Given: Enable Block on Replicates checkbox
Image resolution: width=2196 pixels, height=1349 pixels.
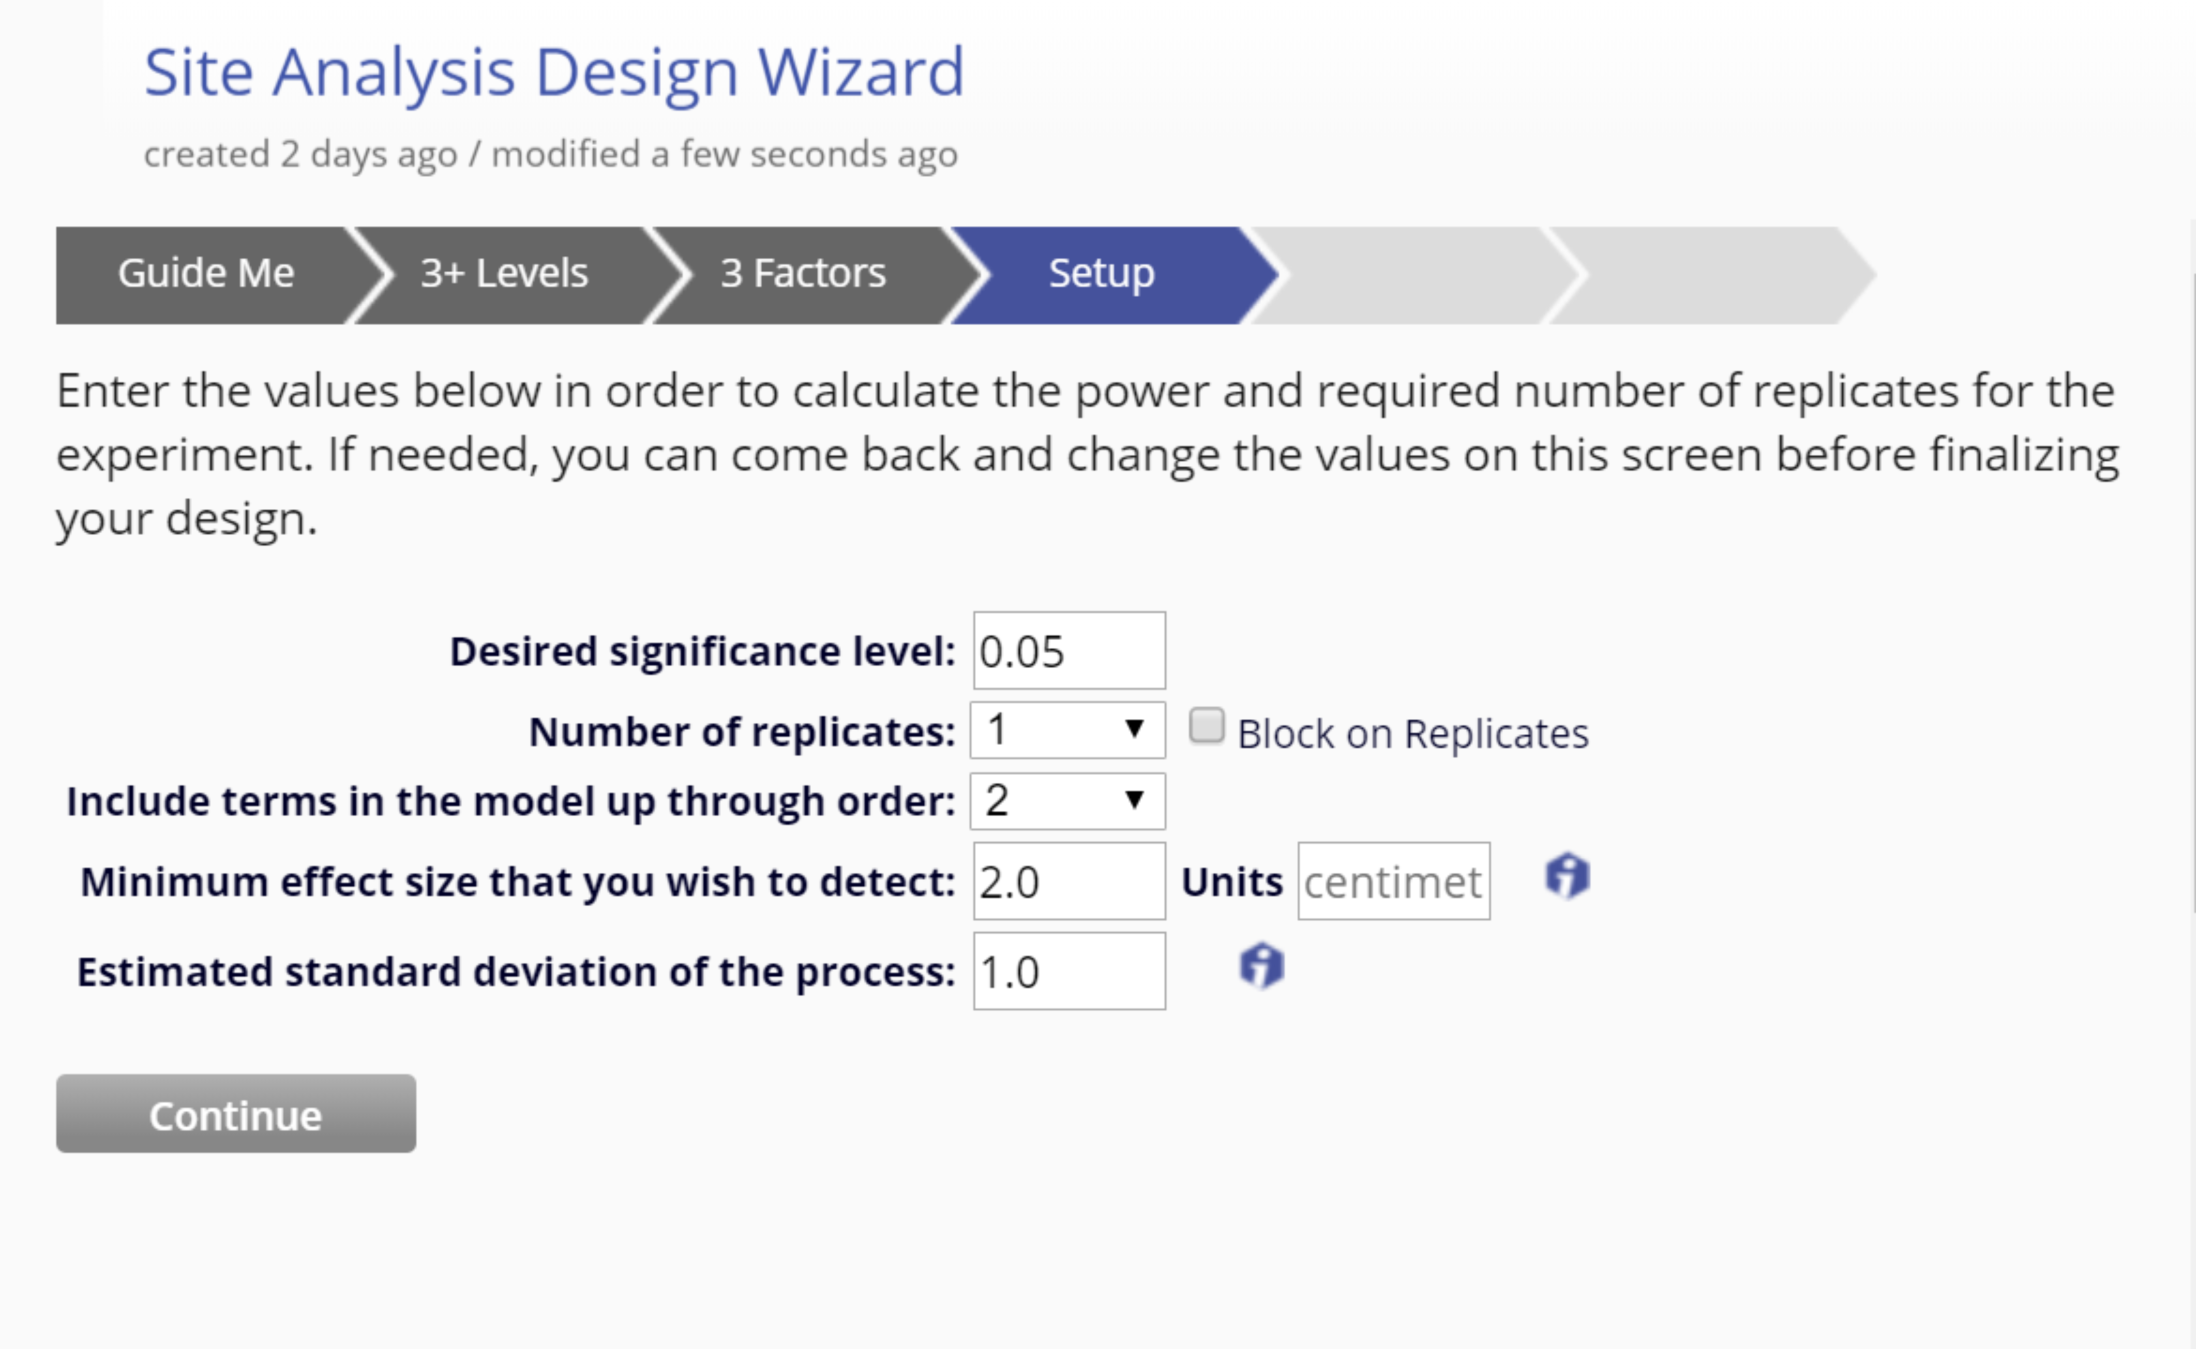Looking at the screenshot, I should (x=1206, y=726).
